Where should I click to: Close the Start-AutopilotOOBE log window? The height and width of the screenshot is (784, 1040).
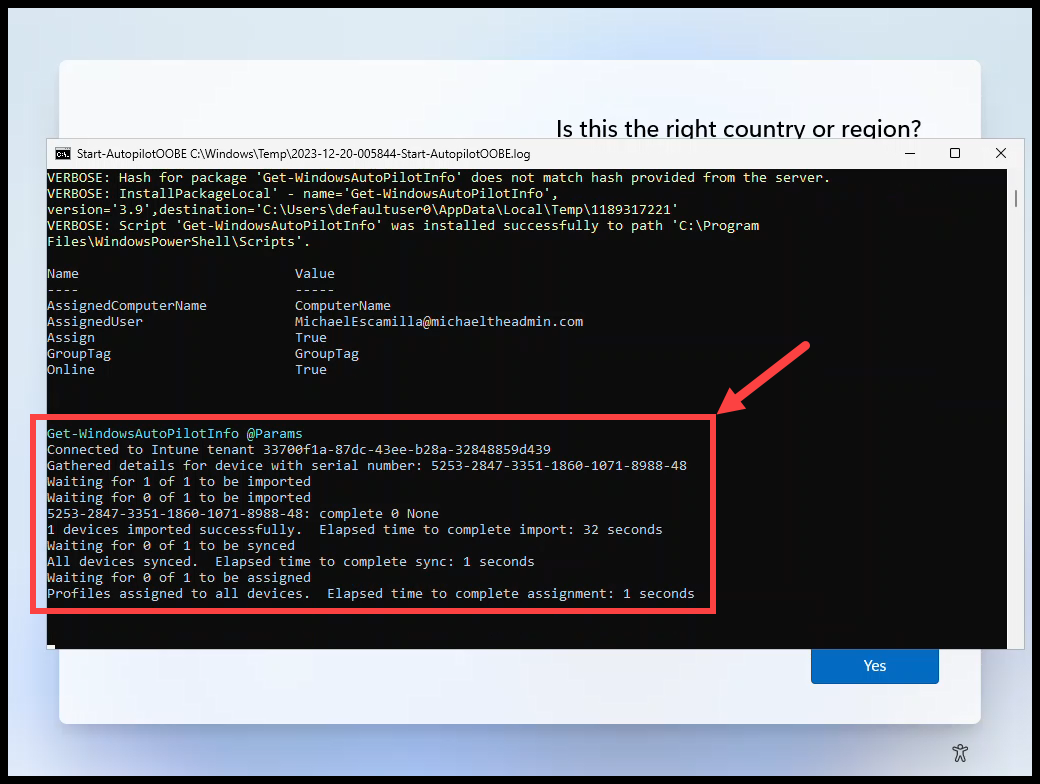click(1000, 153)
